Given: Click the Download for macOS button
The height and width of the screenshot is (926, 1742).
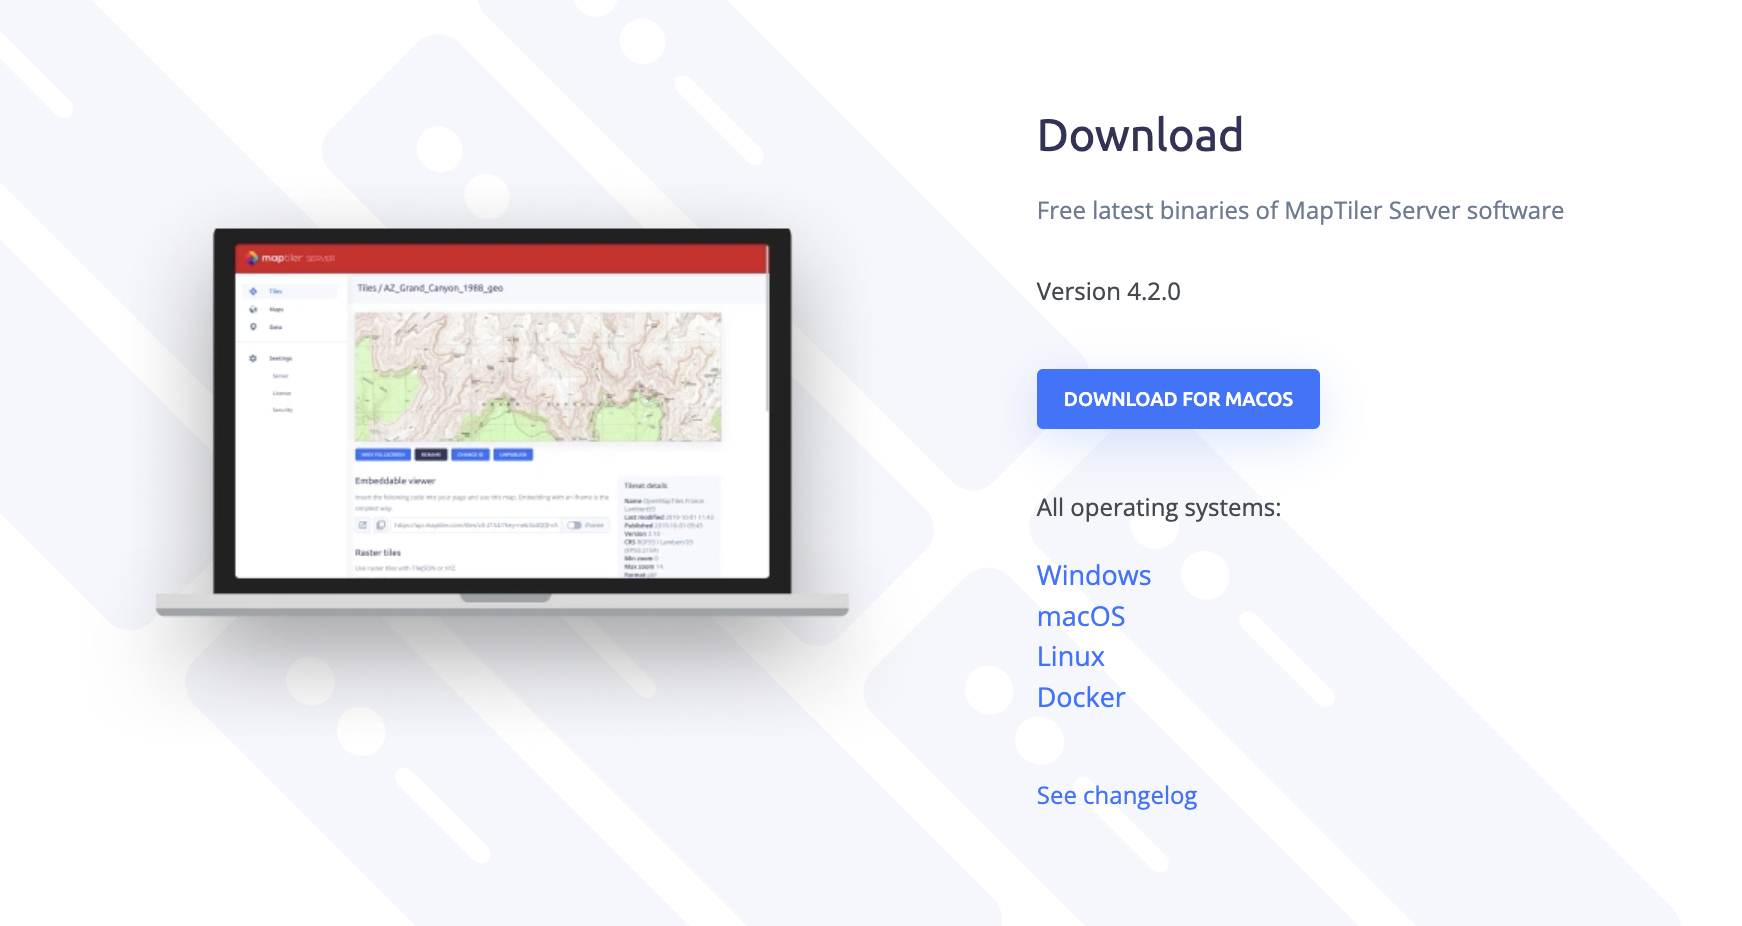Looking at the screenshot, I should coord(1177,399).
